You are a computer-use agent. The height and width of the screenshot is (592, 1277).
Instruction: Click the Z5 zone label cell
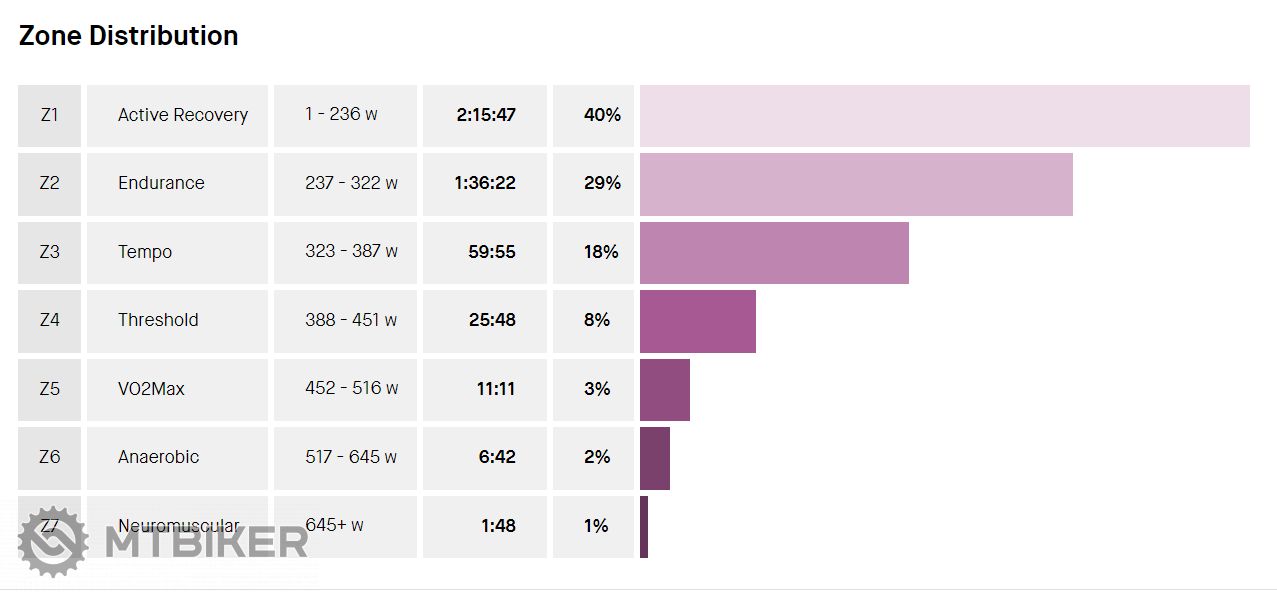coord(49,389)
